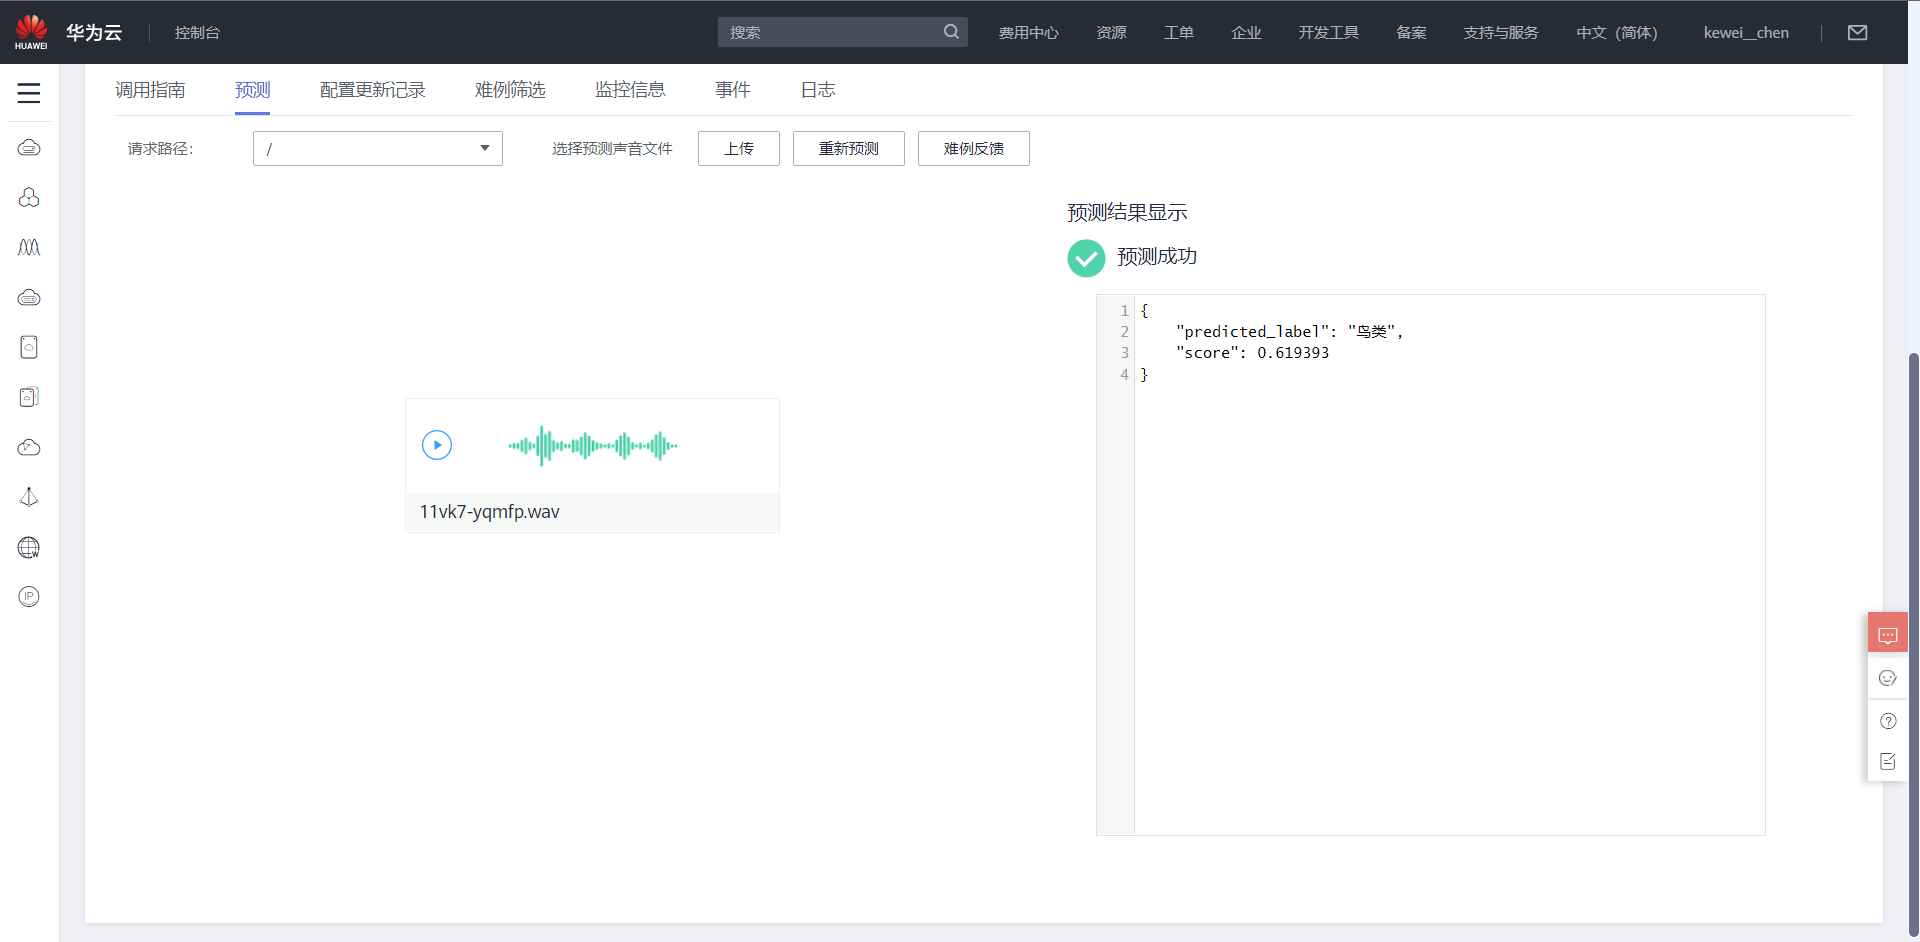Click the question mark help icon
The height and width of the screenshot is (942, 1920).
tap(1888, 721)
